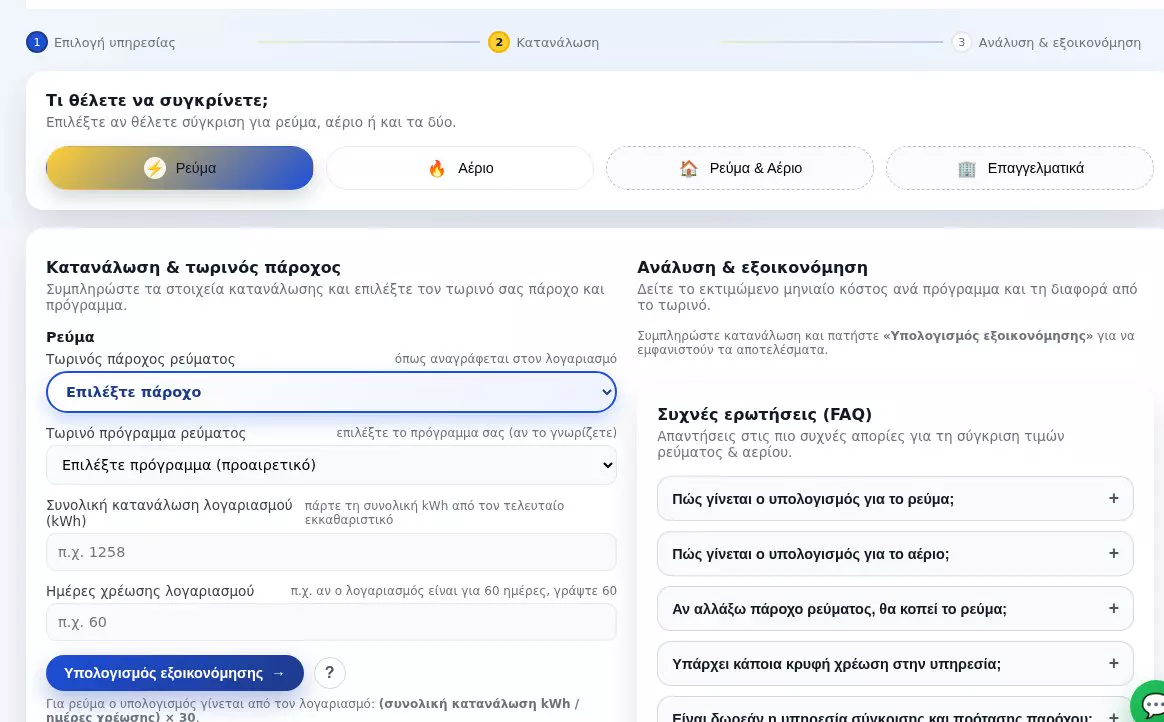Screen dimensions: 1164x722
Task: Click the lightning bolt icon on Ρεύμα
Action: 154,168
